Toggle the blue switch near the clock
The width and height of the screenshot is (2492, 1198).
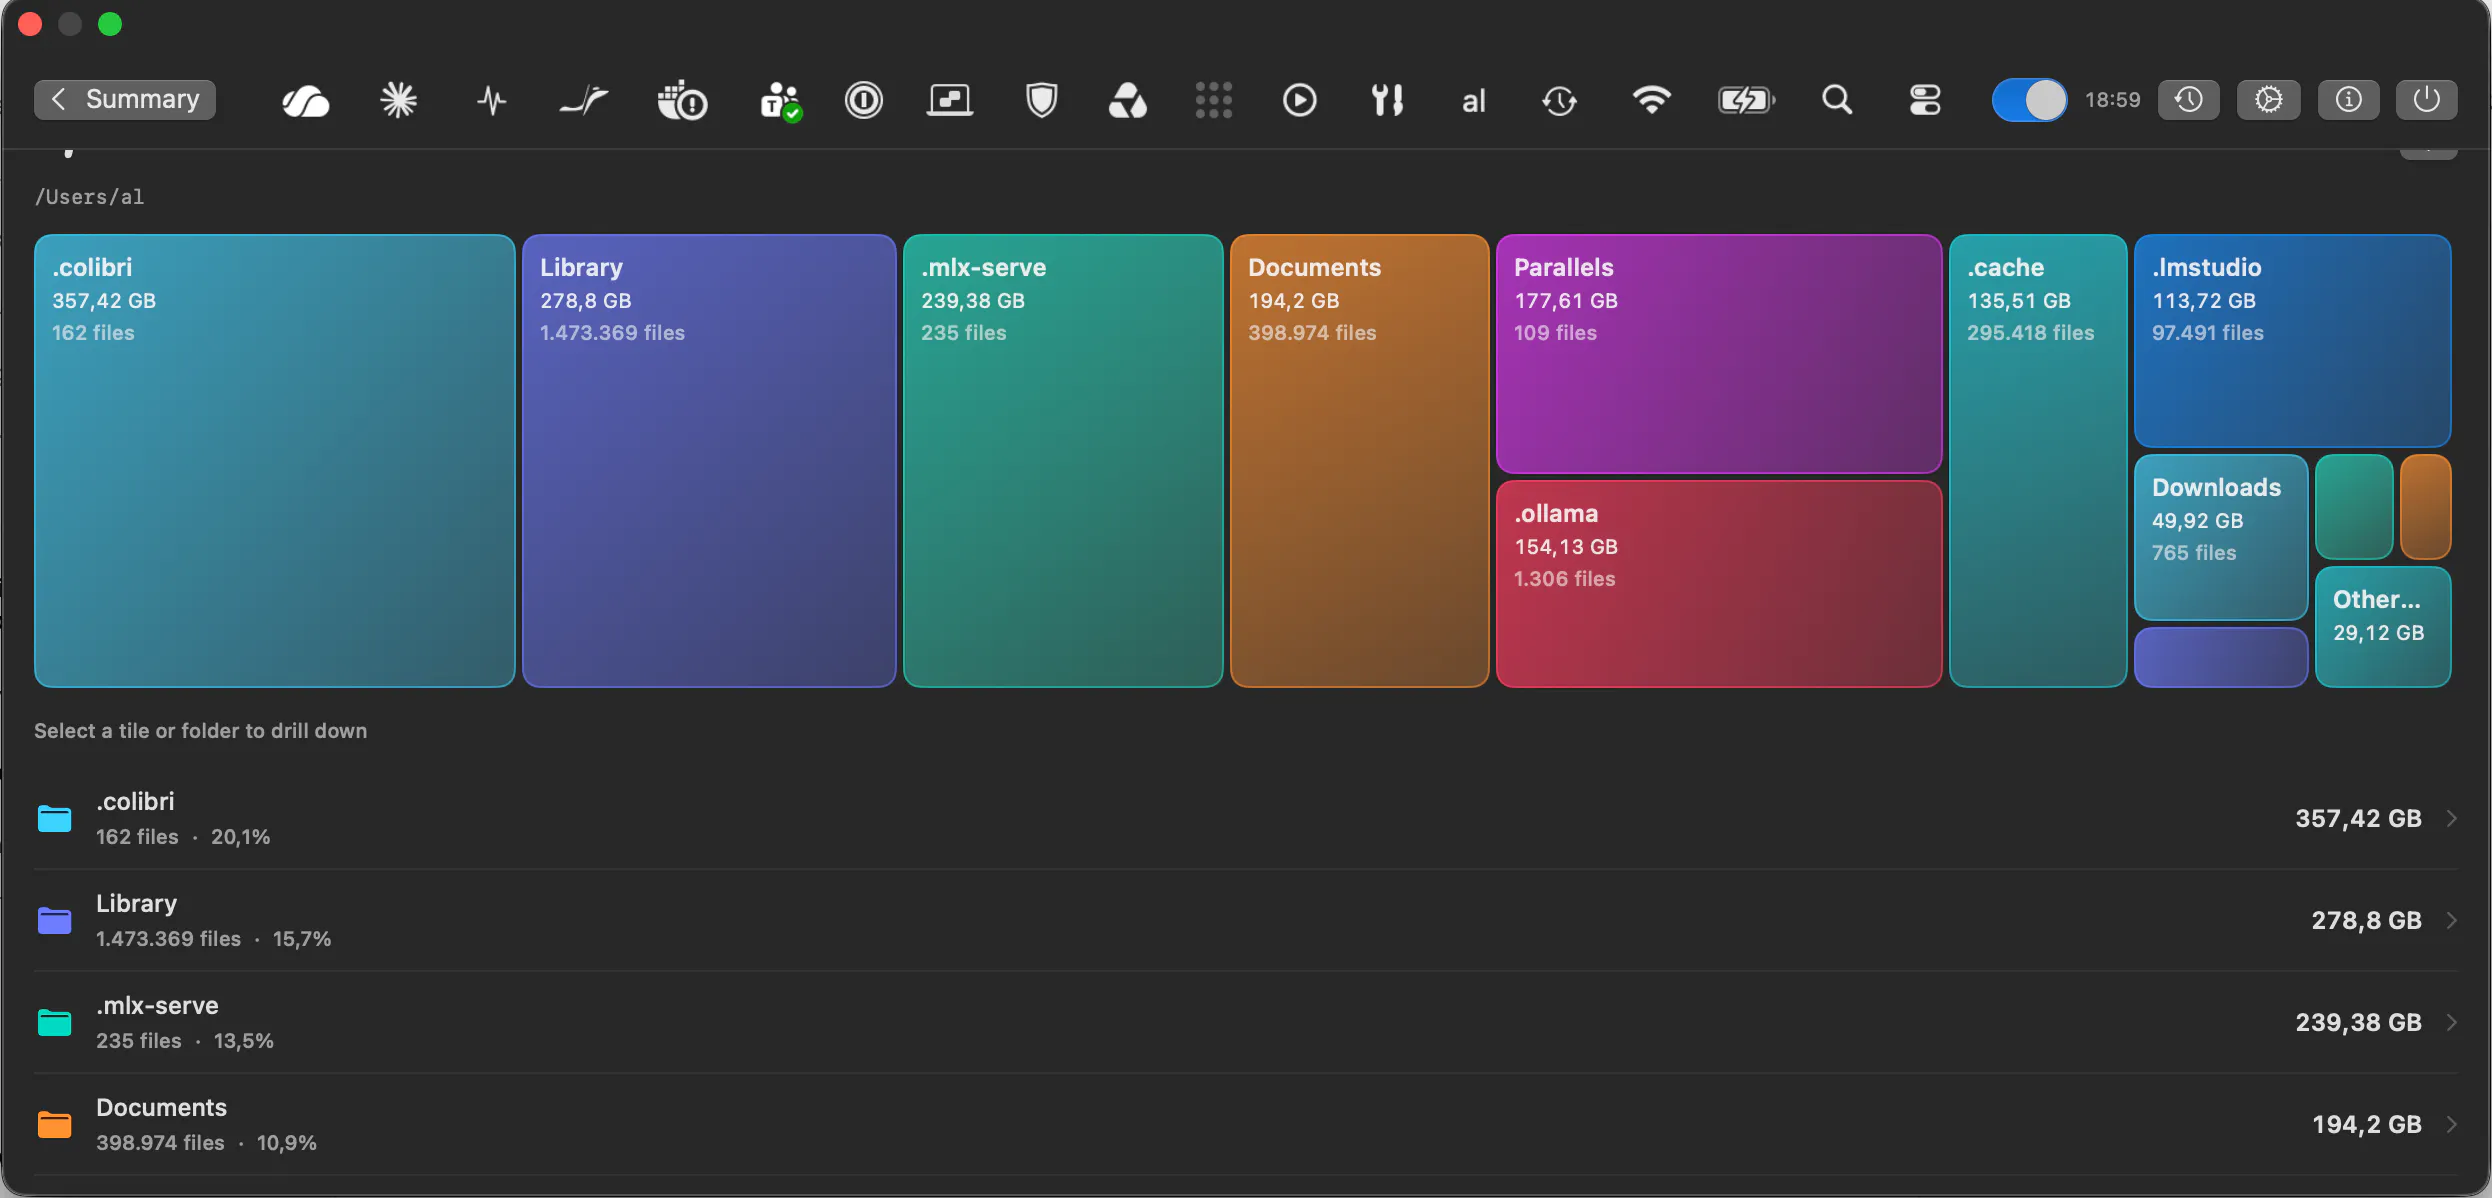(2029, 100)
